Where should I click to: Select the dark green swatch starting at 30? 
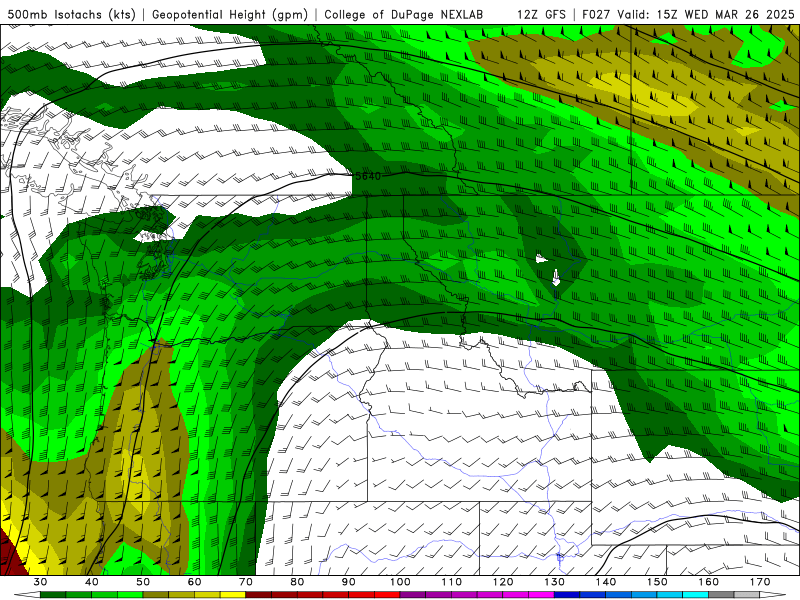click(x=53, y=595)
